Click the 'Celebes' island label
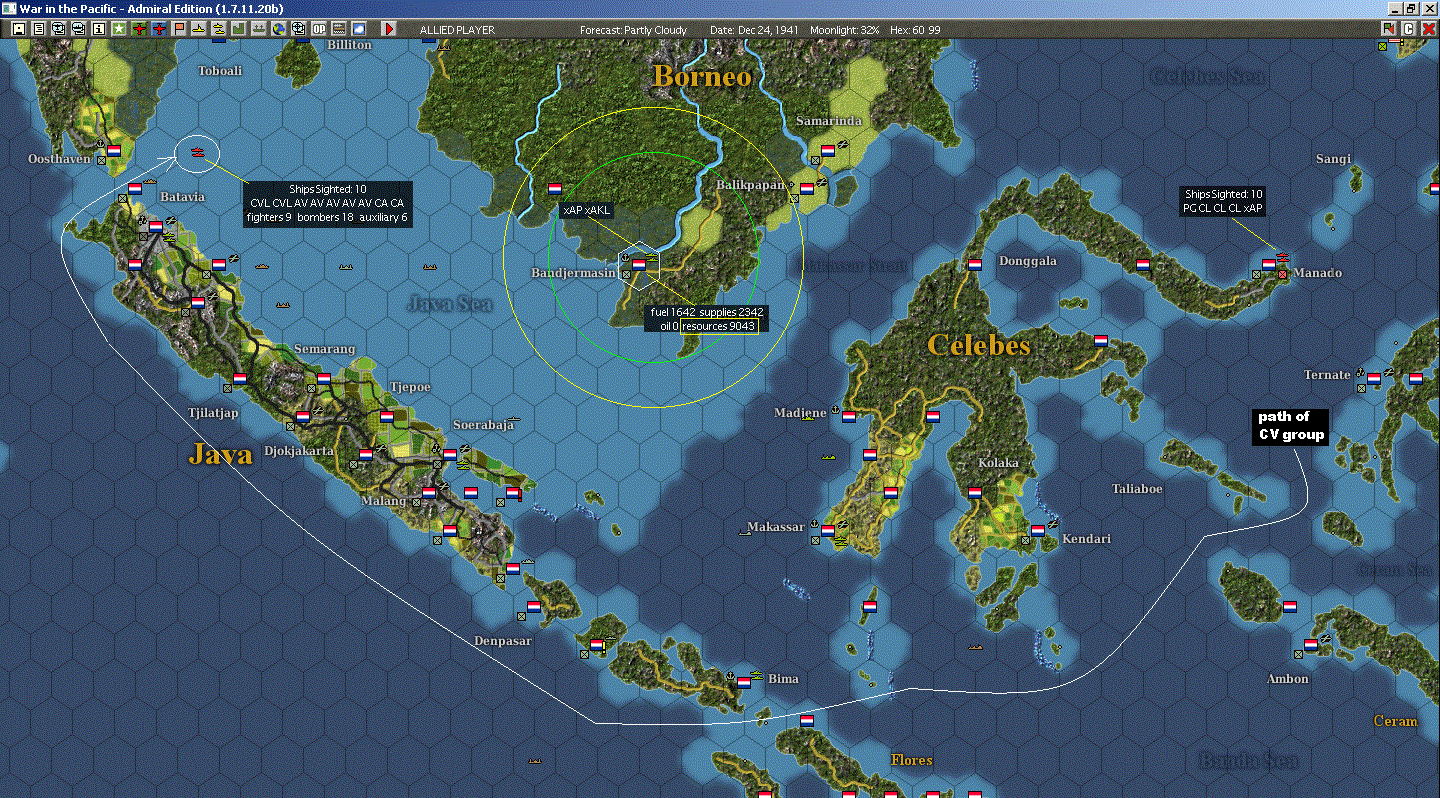The image size is (1440, 798). click(979, 345)
